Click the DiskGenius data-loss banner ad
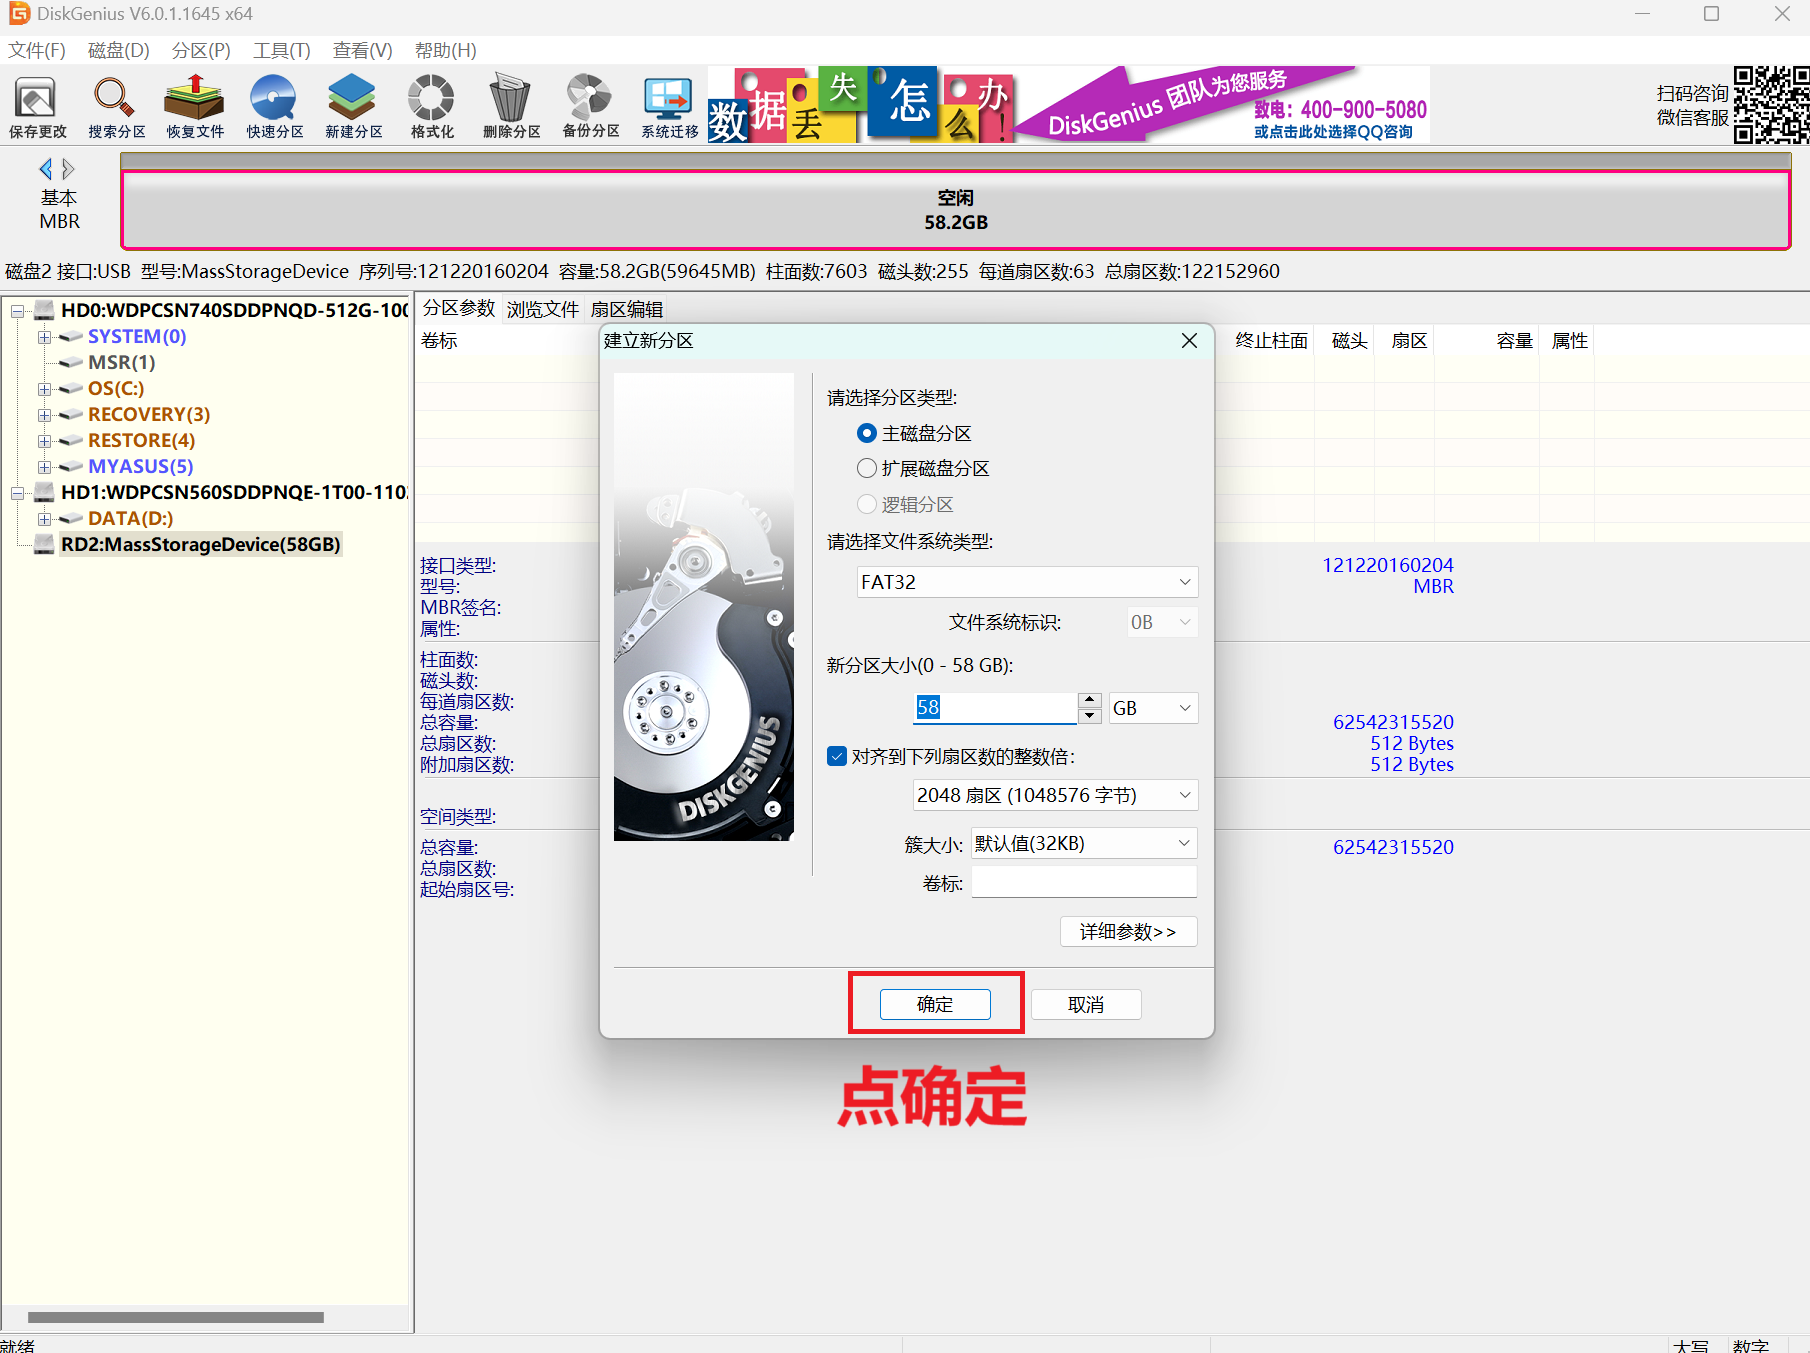1810x1353 pixels. coord(1068,104)
